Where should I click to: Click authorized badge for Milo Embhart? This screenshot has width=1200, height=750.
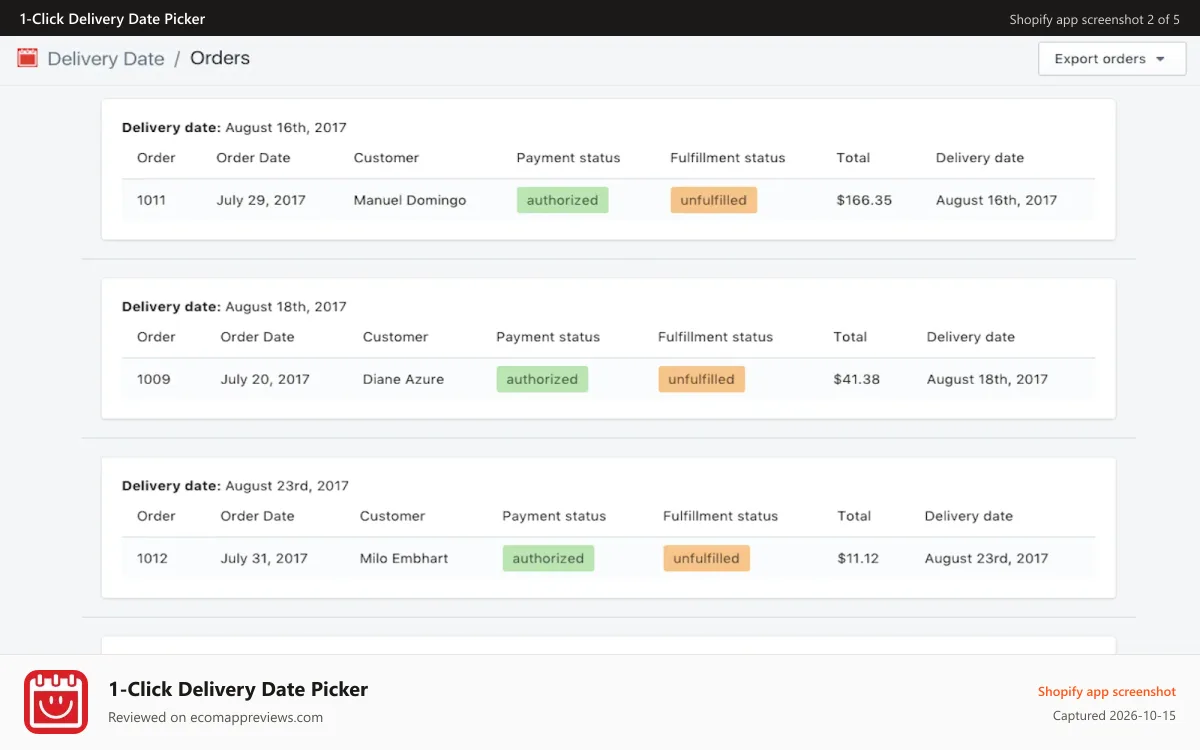tap(548, 558)
